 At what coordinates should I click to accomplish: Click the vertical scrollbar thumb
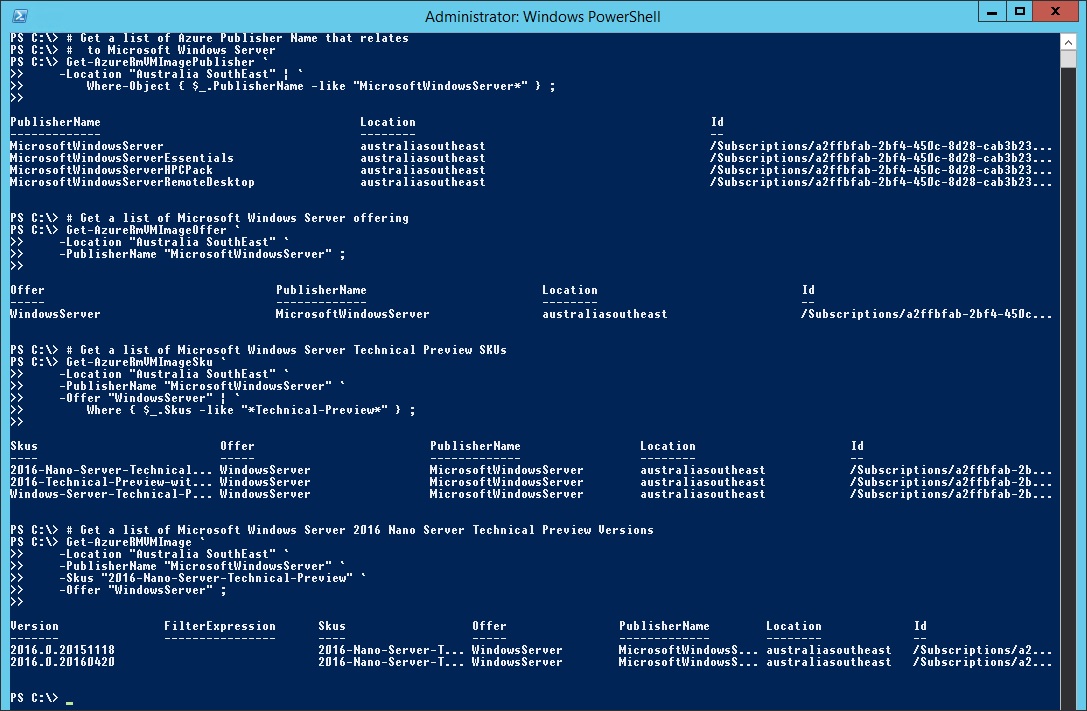[1068, 59]
